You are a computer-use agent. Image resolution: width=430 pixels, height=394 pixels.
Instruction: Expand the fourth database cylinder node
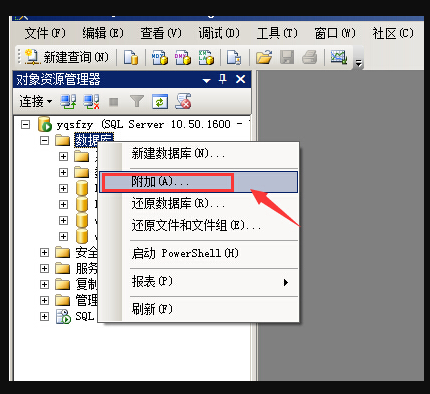[63, 236]
